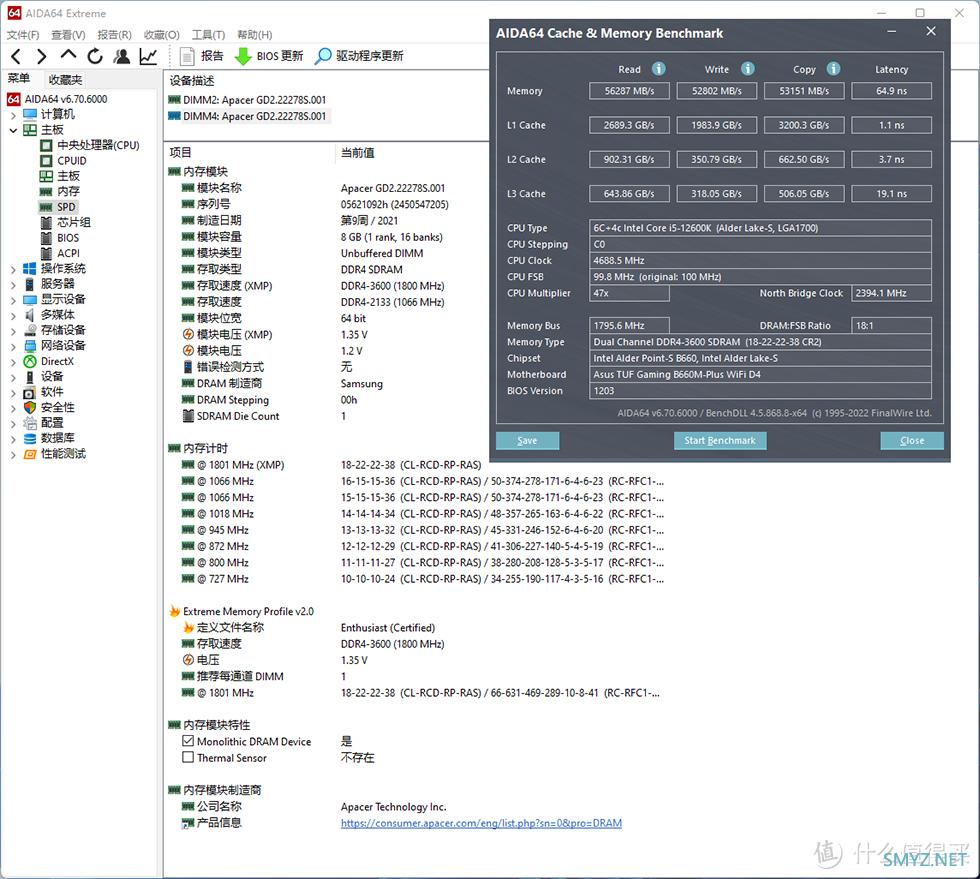Go forward with the right arrow toolbar icon
Image resolution: width=980 pixels, height=879 pixels.
pos(41,56)
